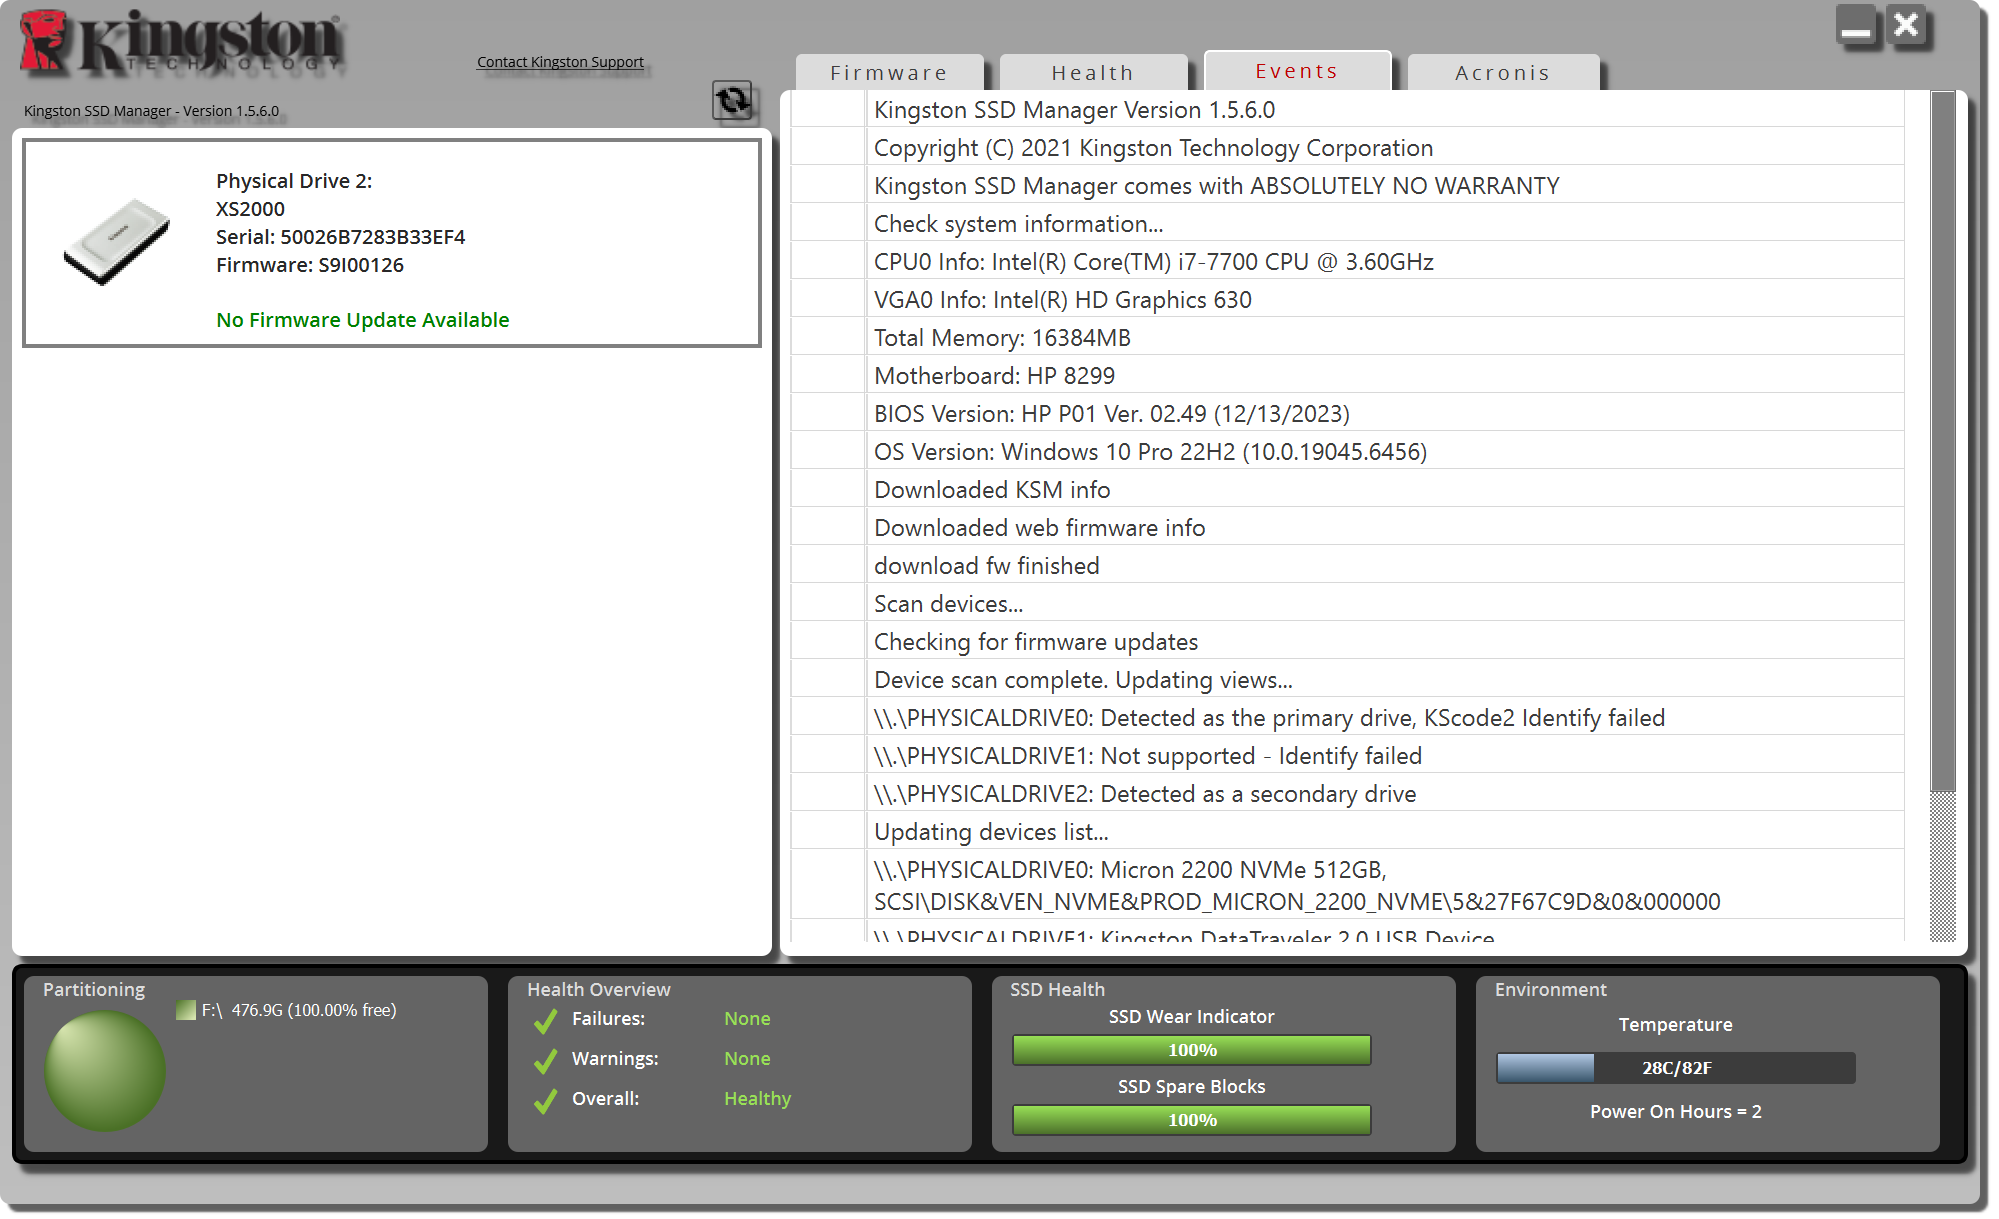
Task: Switch to the Health tab
Action: pos(1093,73)
